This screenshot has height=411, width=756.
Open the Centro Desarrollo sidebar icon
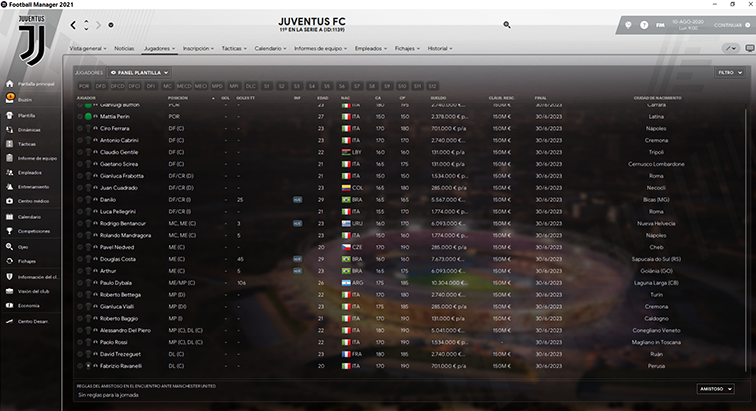point(10,321)
